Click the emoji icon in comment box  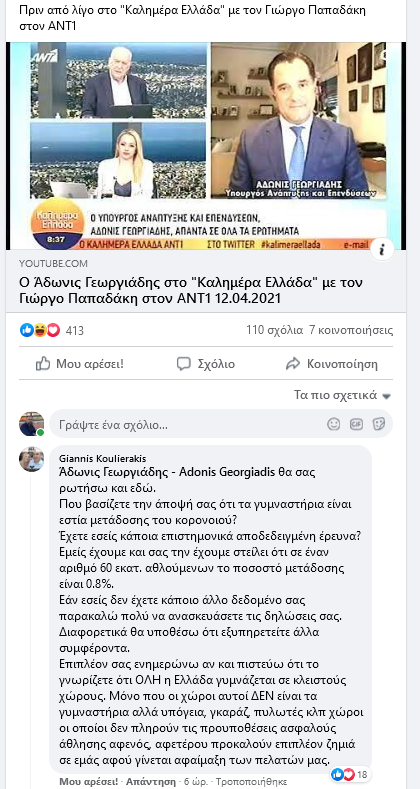point(333,424)
